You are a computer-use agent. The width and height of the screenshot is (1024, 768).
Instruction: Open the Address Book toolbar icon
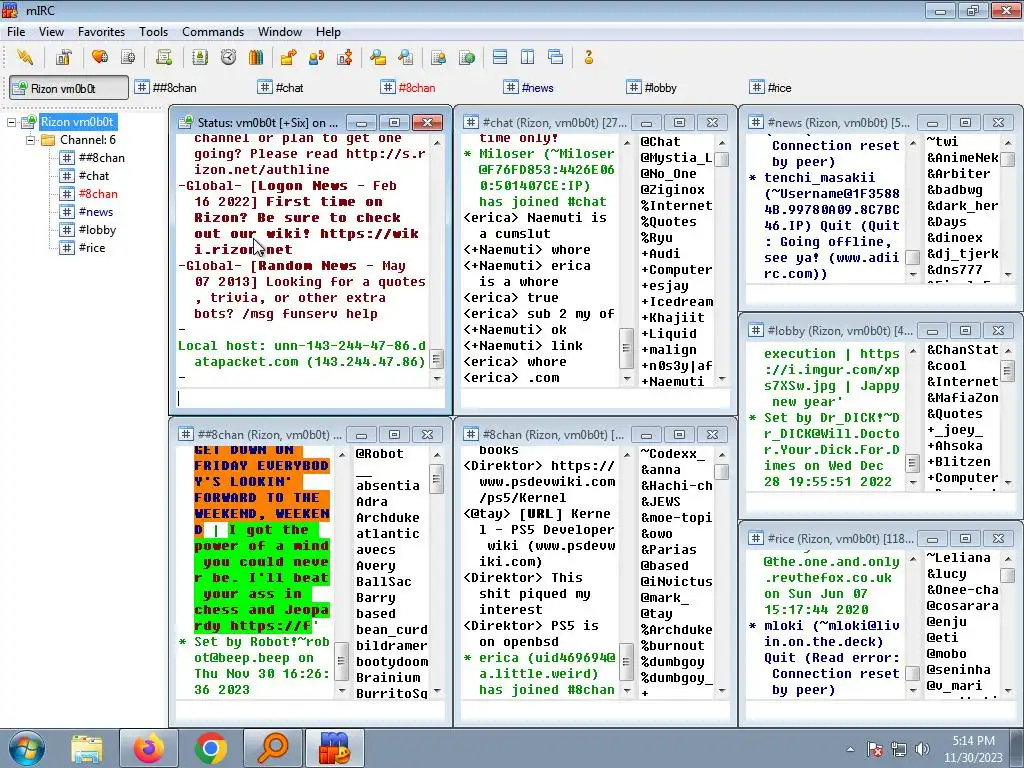tap(200, 57)
